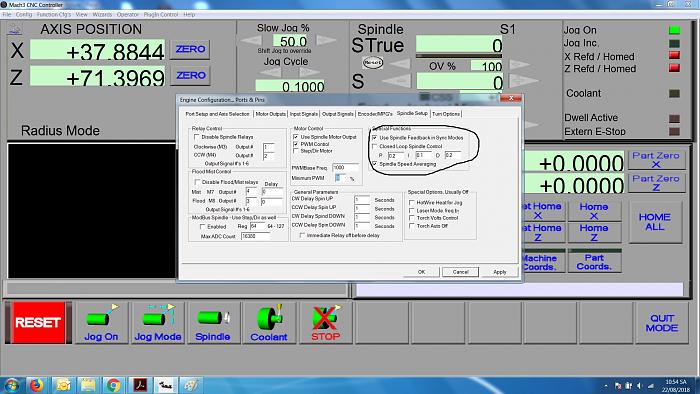Check HotWire Heat for Jog option
This screenshot has height=394, width=700.
[412, 203]
